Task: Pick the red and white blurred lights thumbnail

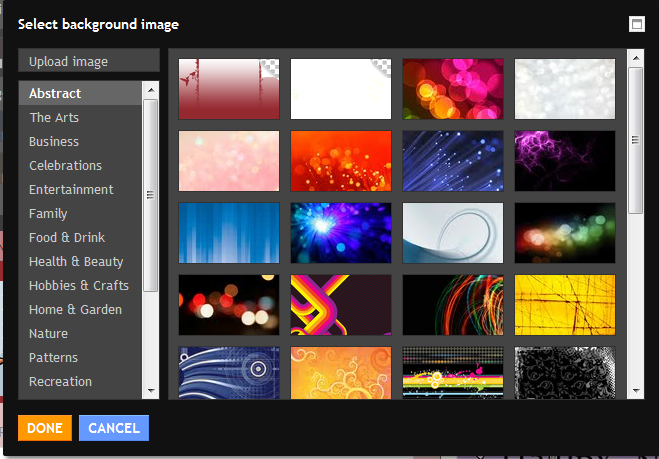Action: point(229,305)
